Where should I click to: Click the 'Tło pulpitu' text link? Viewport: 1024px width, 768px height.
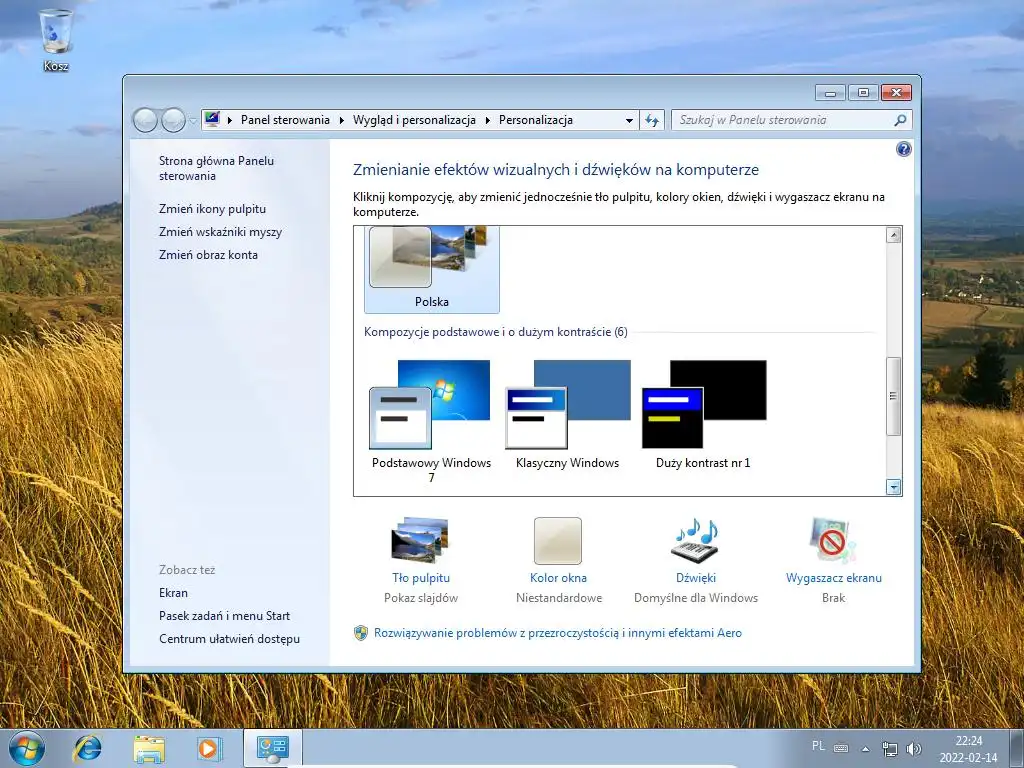(421, 578)
